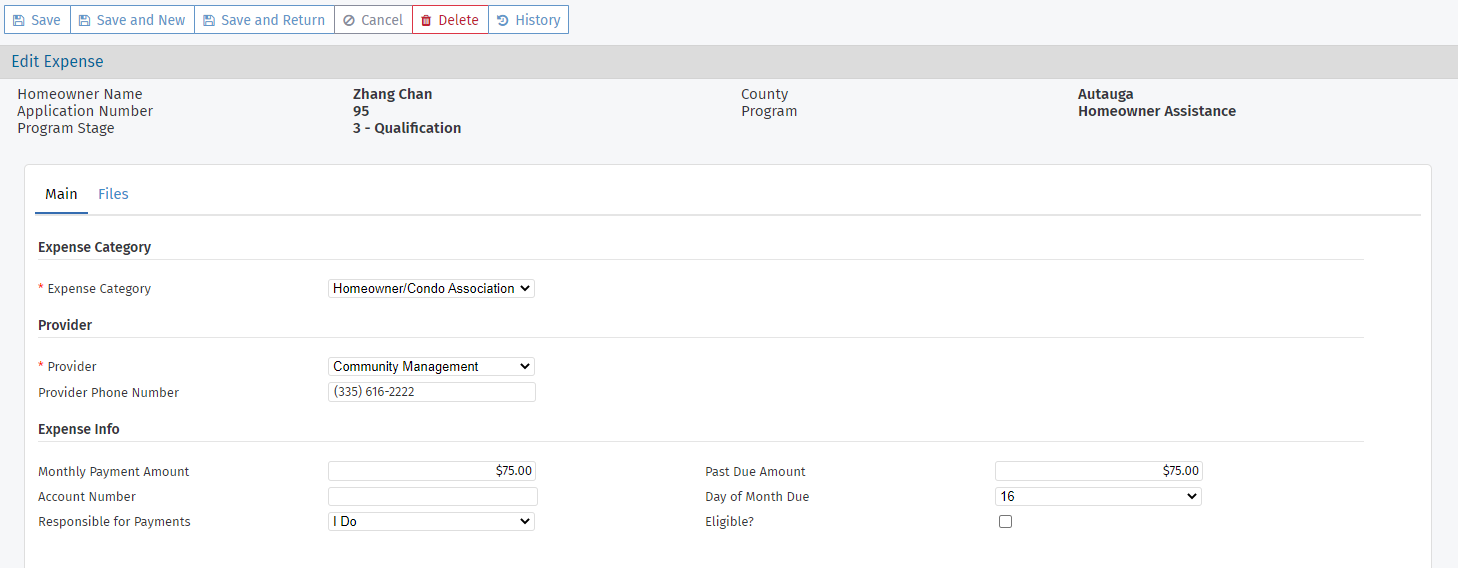Click into the Account Number field
Image resolution: width=1458 pixels, height=568 pixels.
click(432, 497)
